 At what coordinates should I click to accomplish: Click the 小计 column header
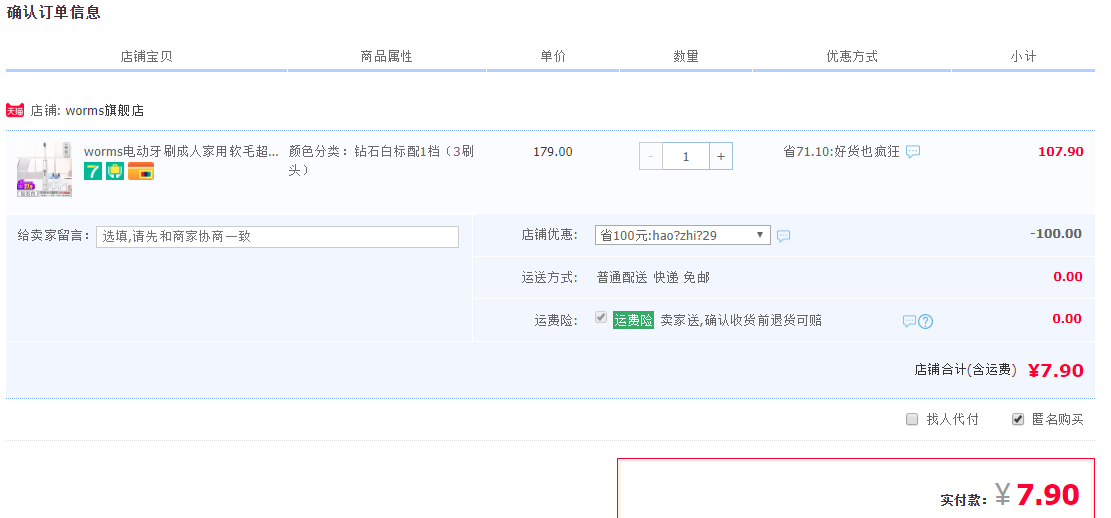coord(1023,57)
